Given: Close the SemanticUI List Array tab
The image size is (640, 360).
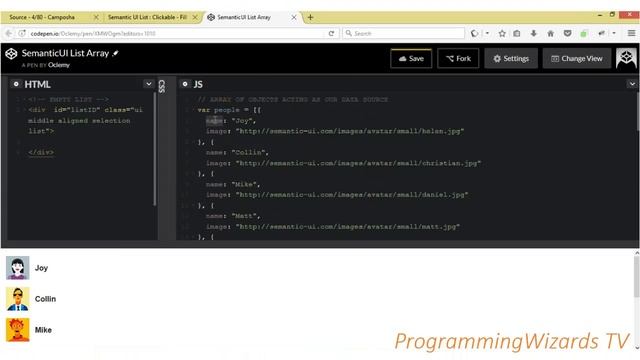Looking at the screenshot, I should (x=293, y=17).
